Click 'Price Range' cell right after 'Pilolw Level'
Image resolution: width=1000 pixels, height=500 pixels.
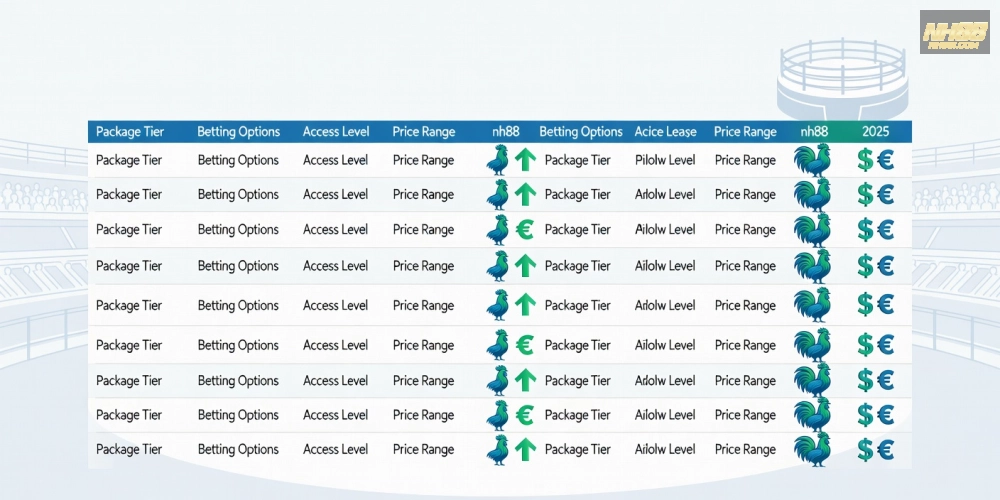(746, 160)
